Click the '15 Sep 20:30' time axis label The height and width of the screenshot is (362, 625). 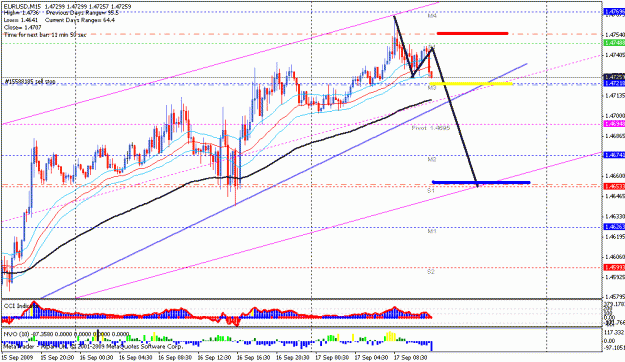(x=57, y=358)
